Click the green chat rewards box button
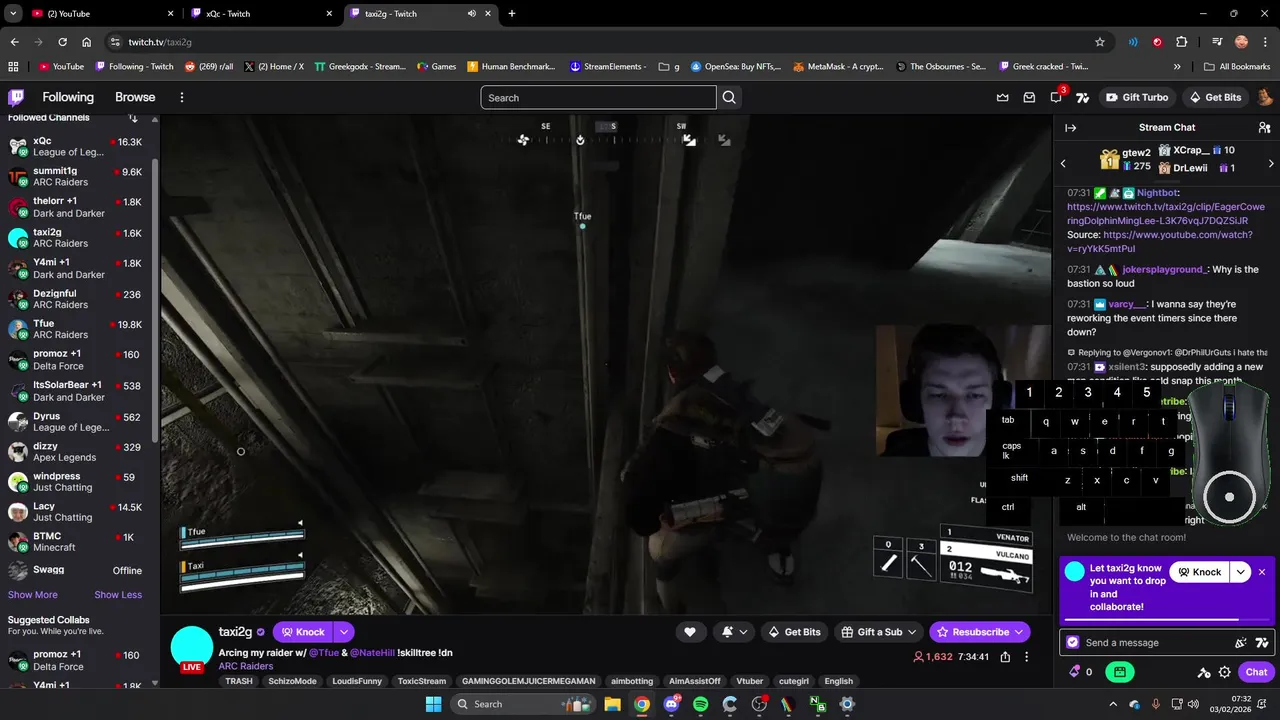 point(1120,672)
